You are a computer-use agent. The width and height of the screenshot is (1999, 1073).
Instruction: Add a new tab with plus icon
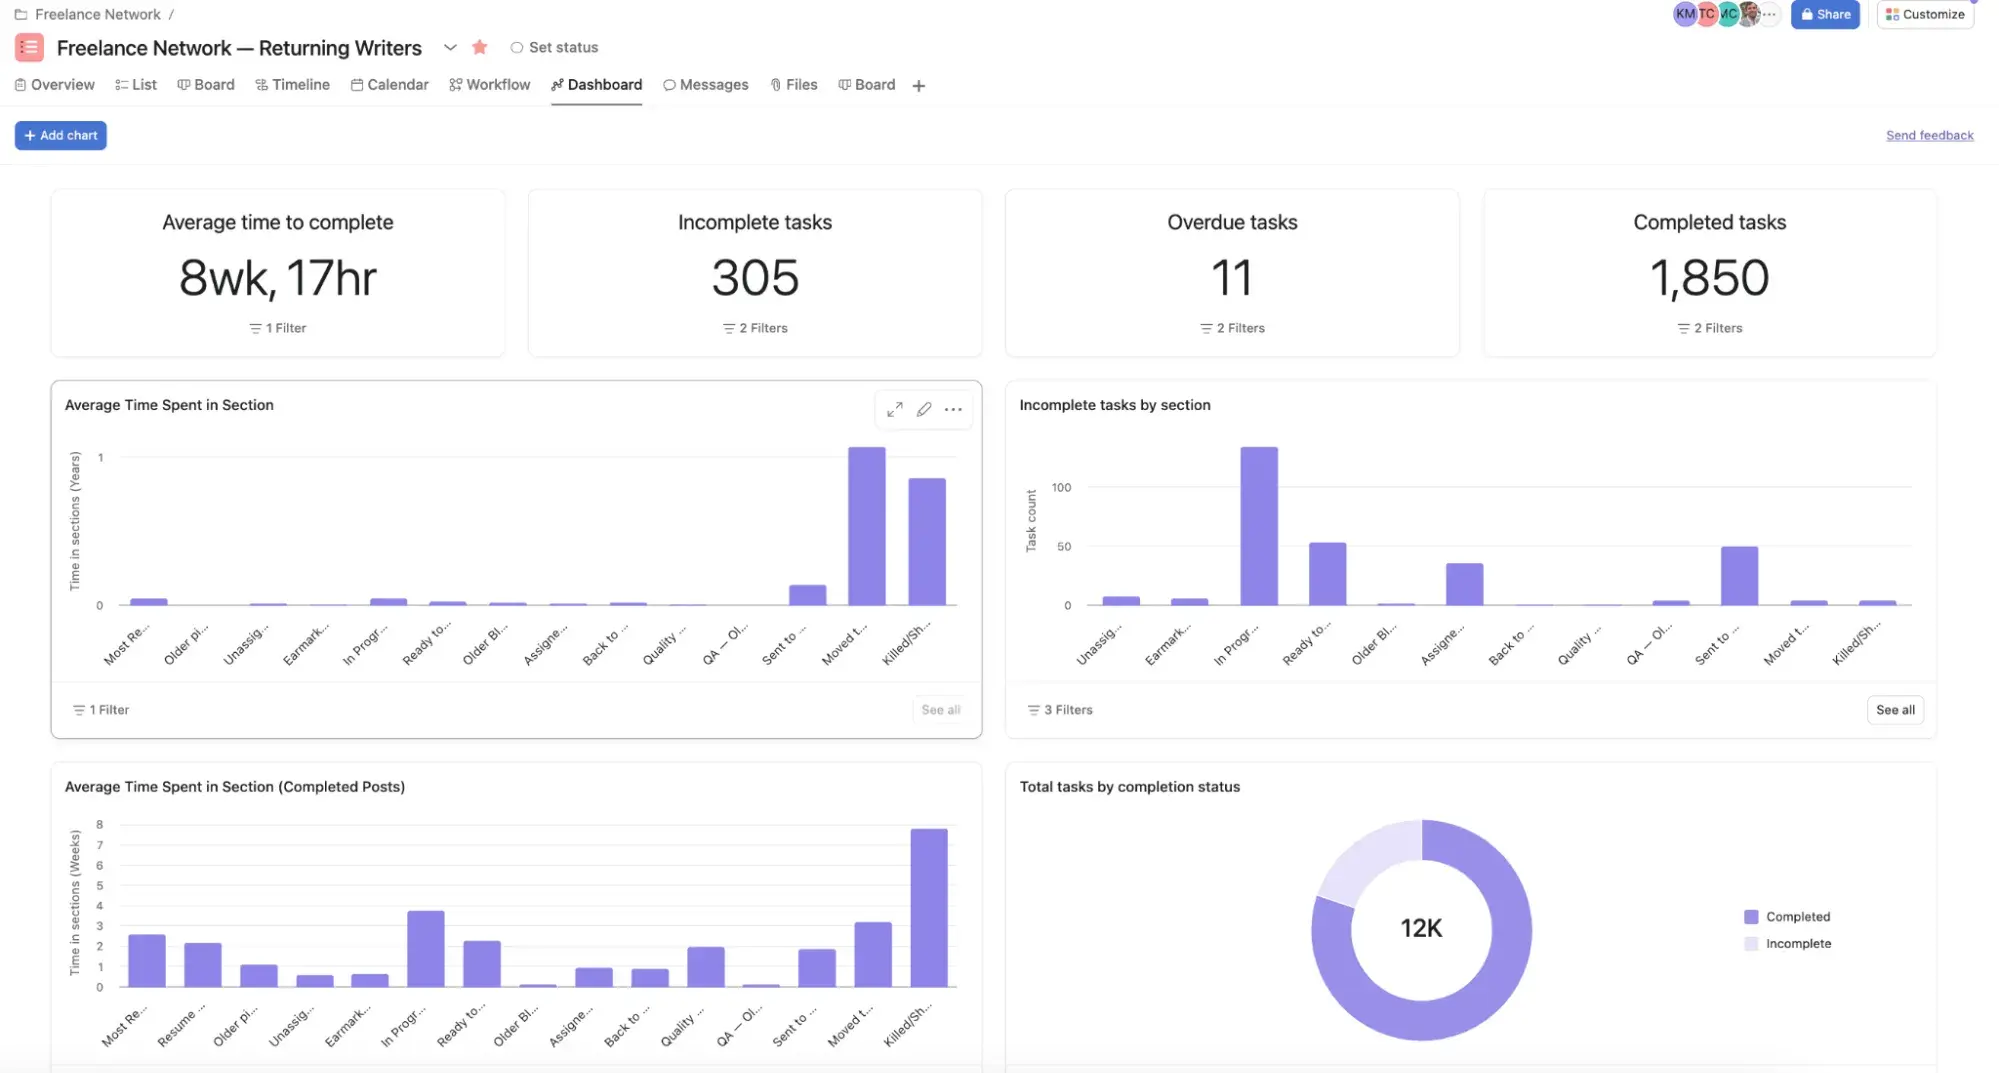918,86
